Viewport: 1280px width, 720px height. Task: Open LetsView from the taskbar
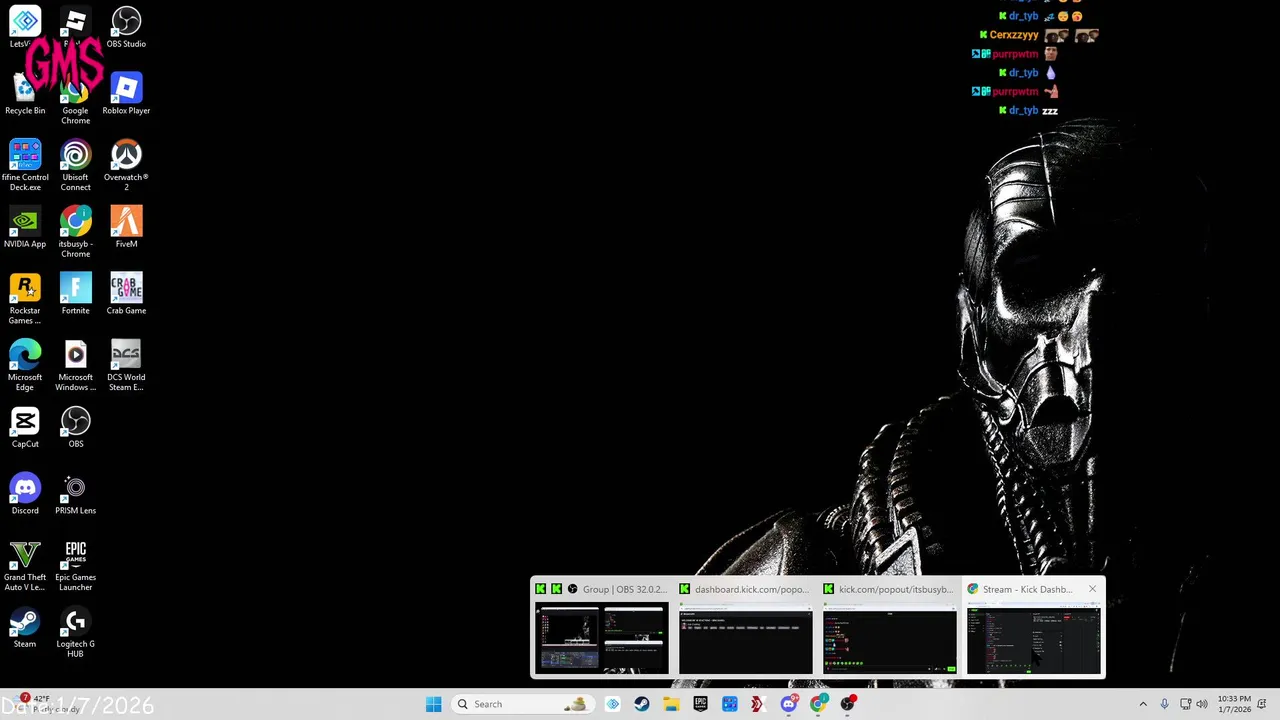click(x=613, y=704)
